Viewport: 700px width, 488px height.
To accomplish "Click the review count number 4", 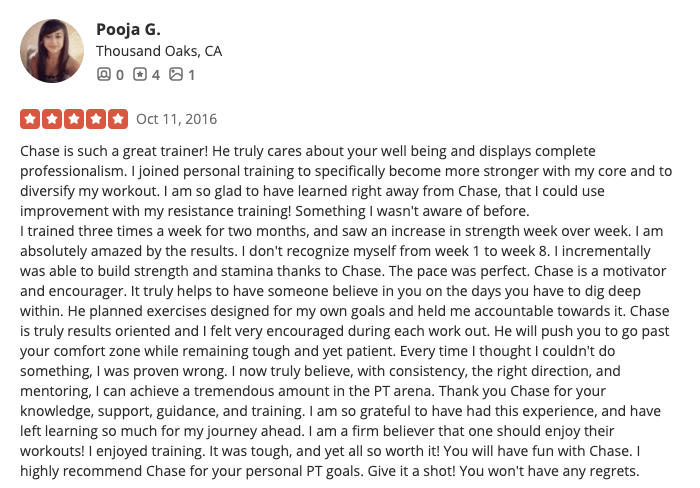I will (x=156, y=75).
